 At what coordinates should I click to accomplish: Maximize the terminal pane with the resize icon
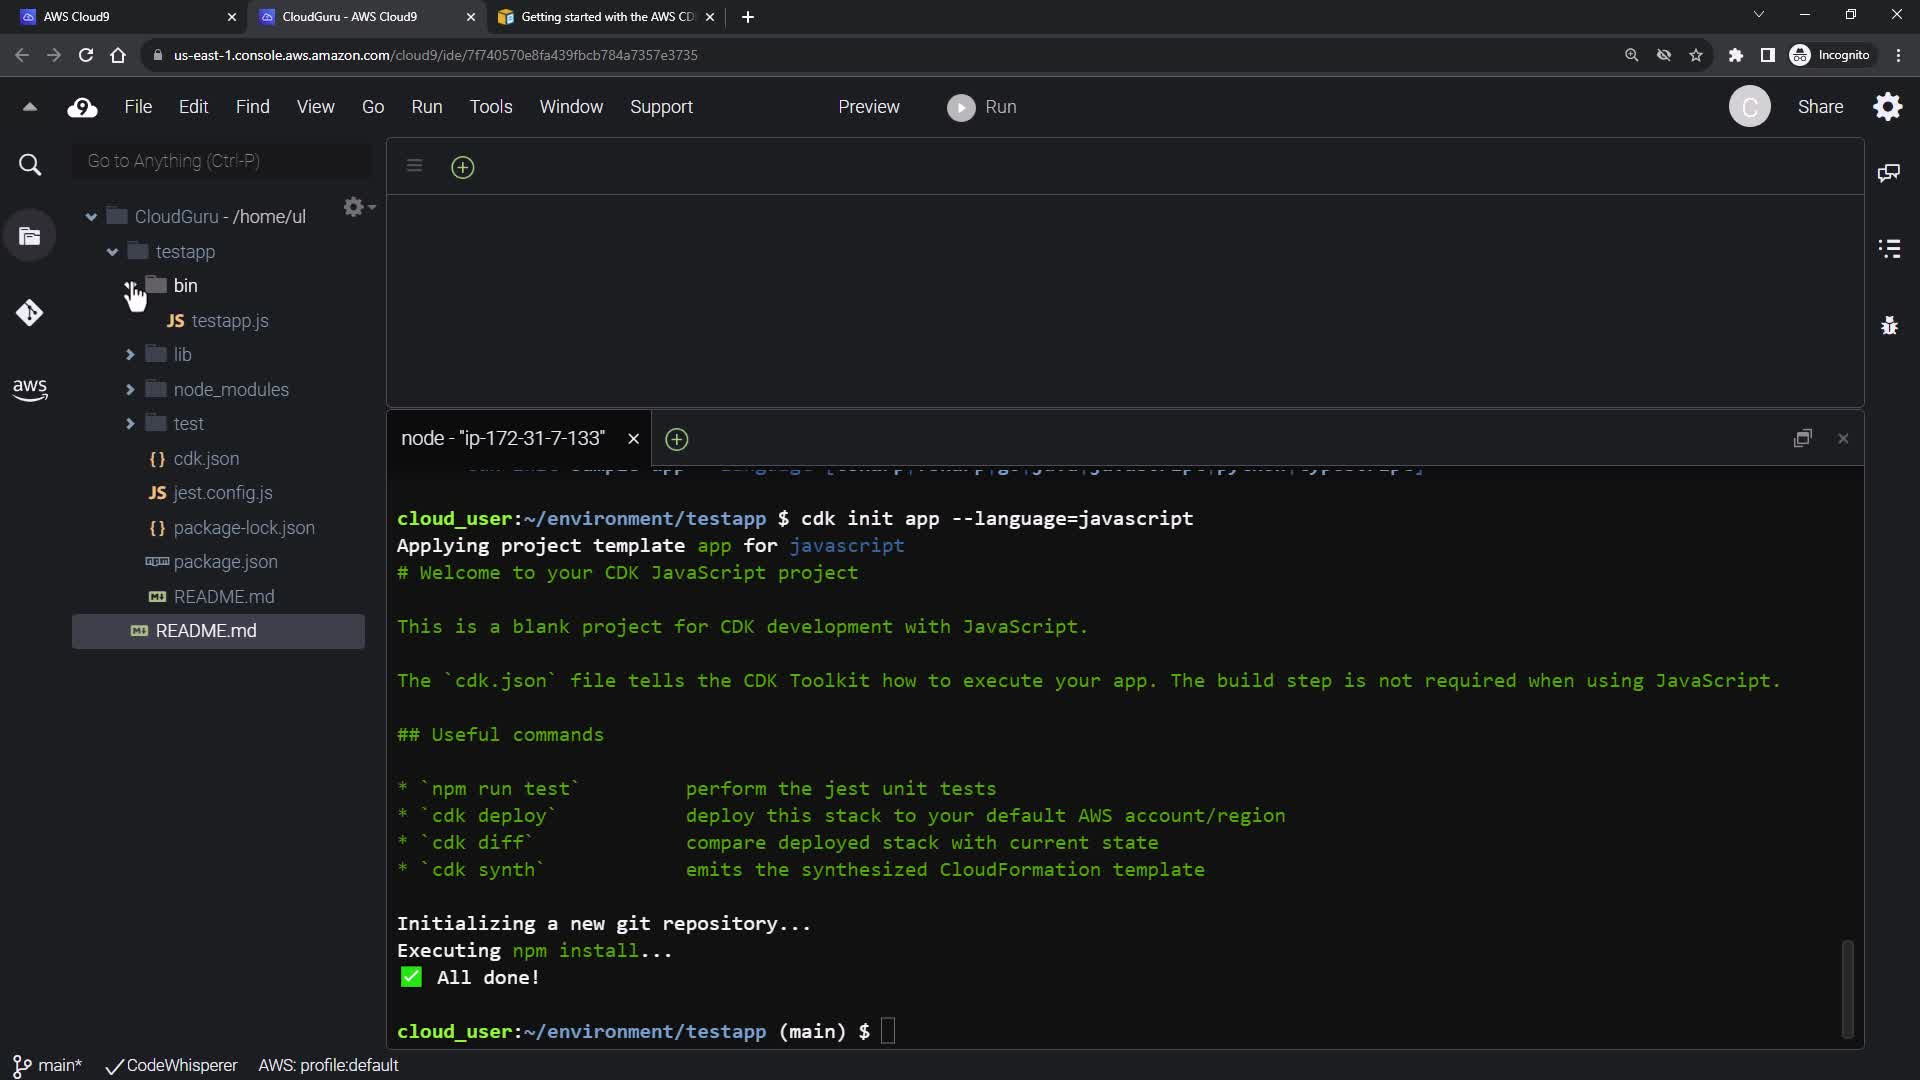click(x=1802, y=438)
